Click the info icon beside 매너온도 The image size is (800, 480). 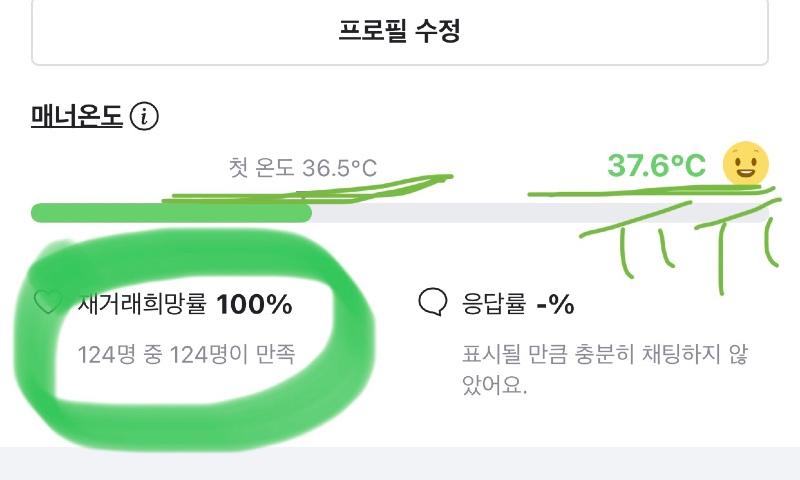pos(146,117)
